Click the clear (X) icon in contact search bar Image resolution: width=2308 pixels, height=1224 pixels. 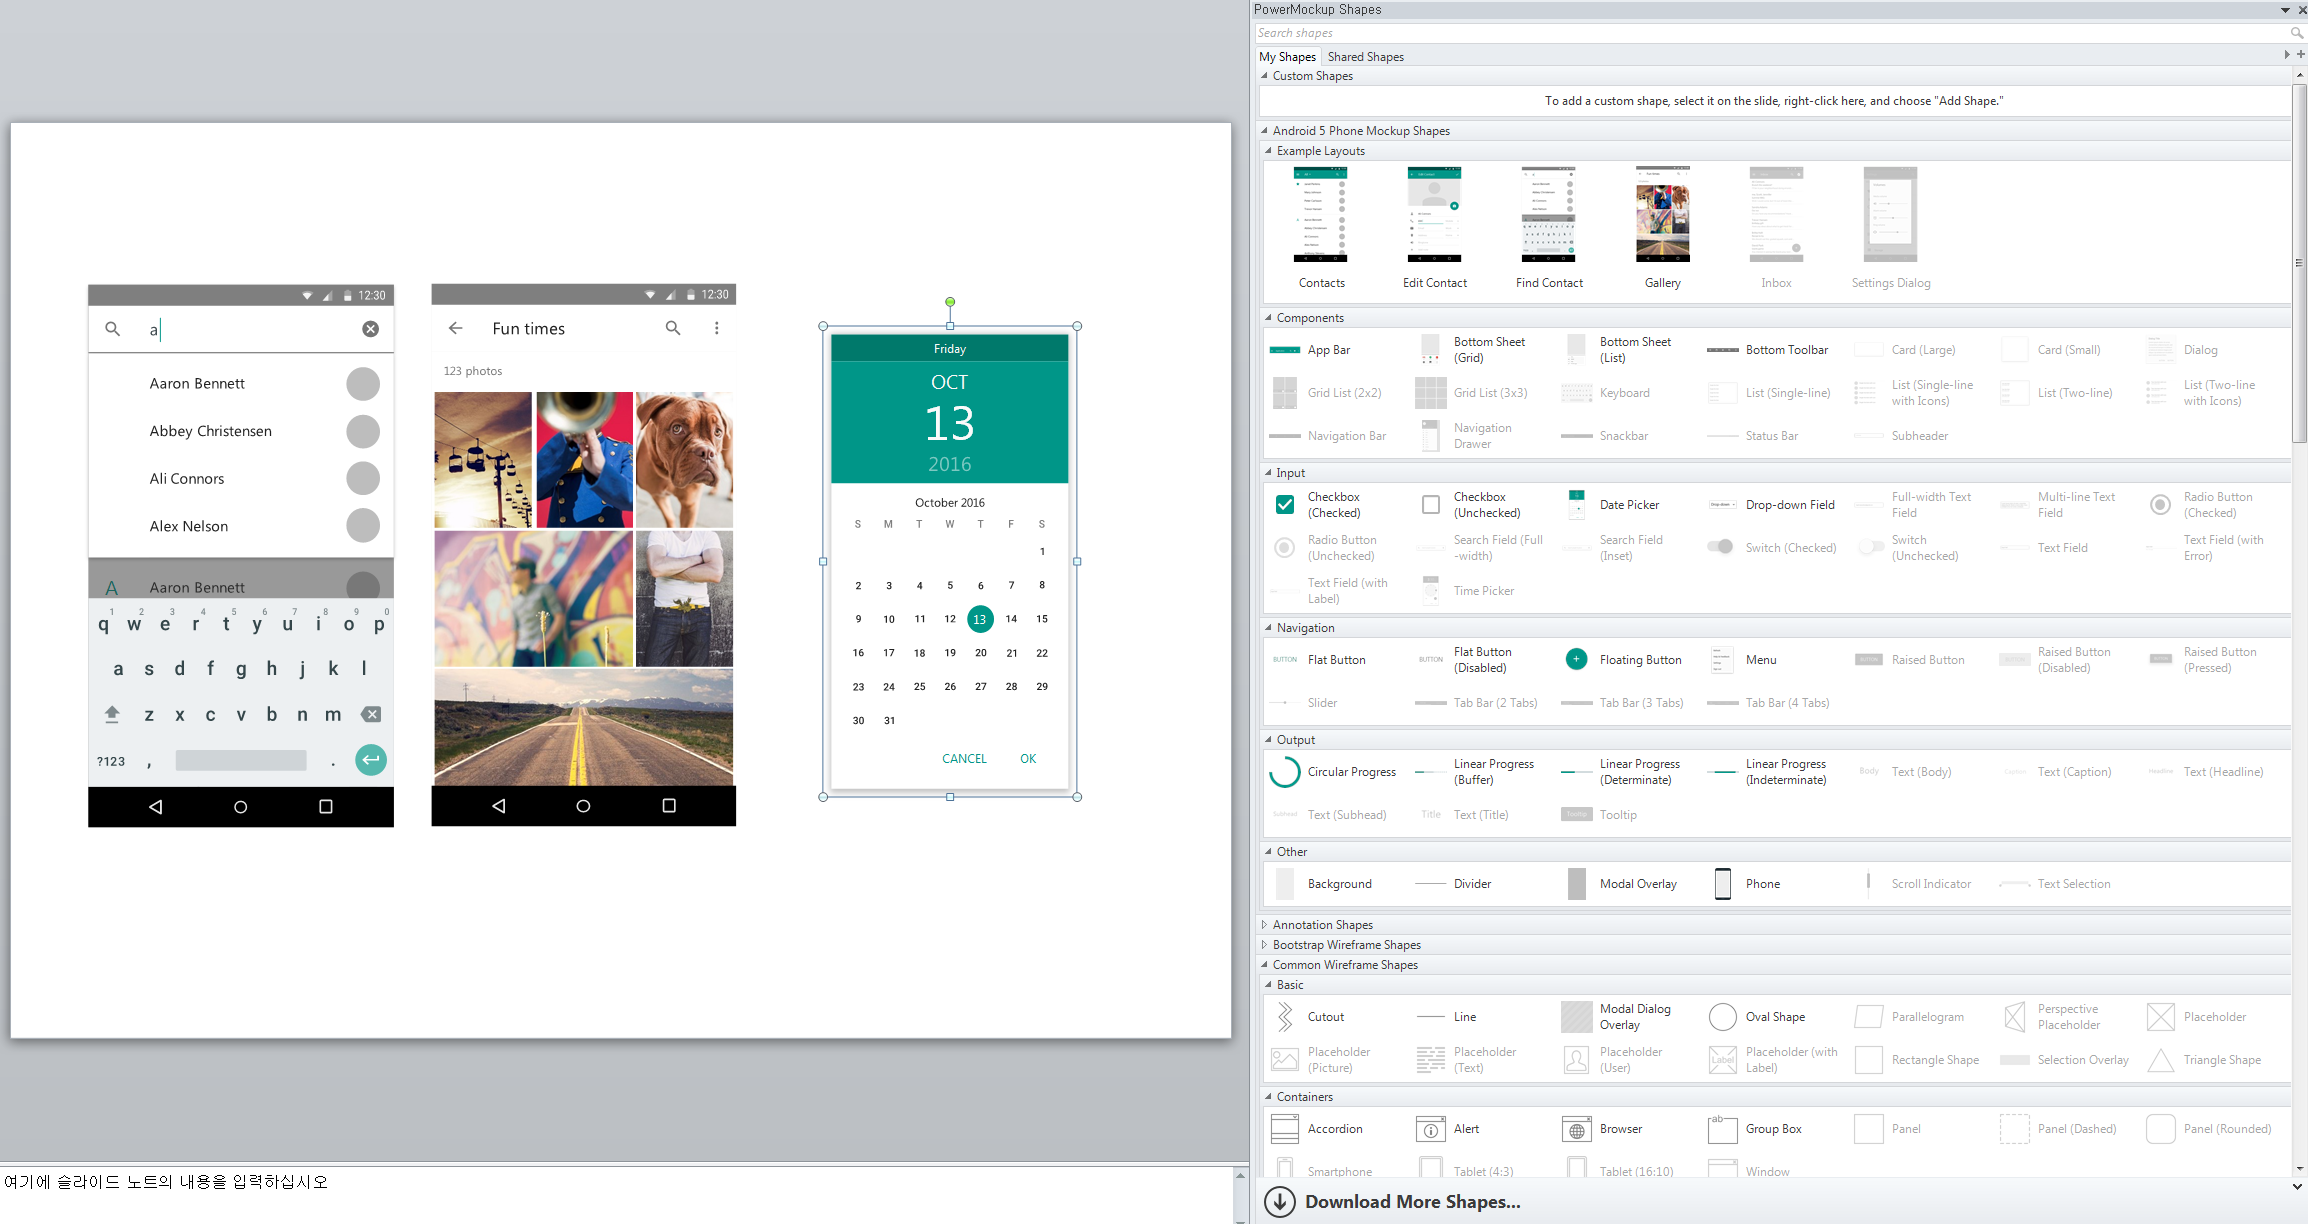click(x=370, y=329)
